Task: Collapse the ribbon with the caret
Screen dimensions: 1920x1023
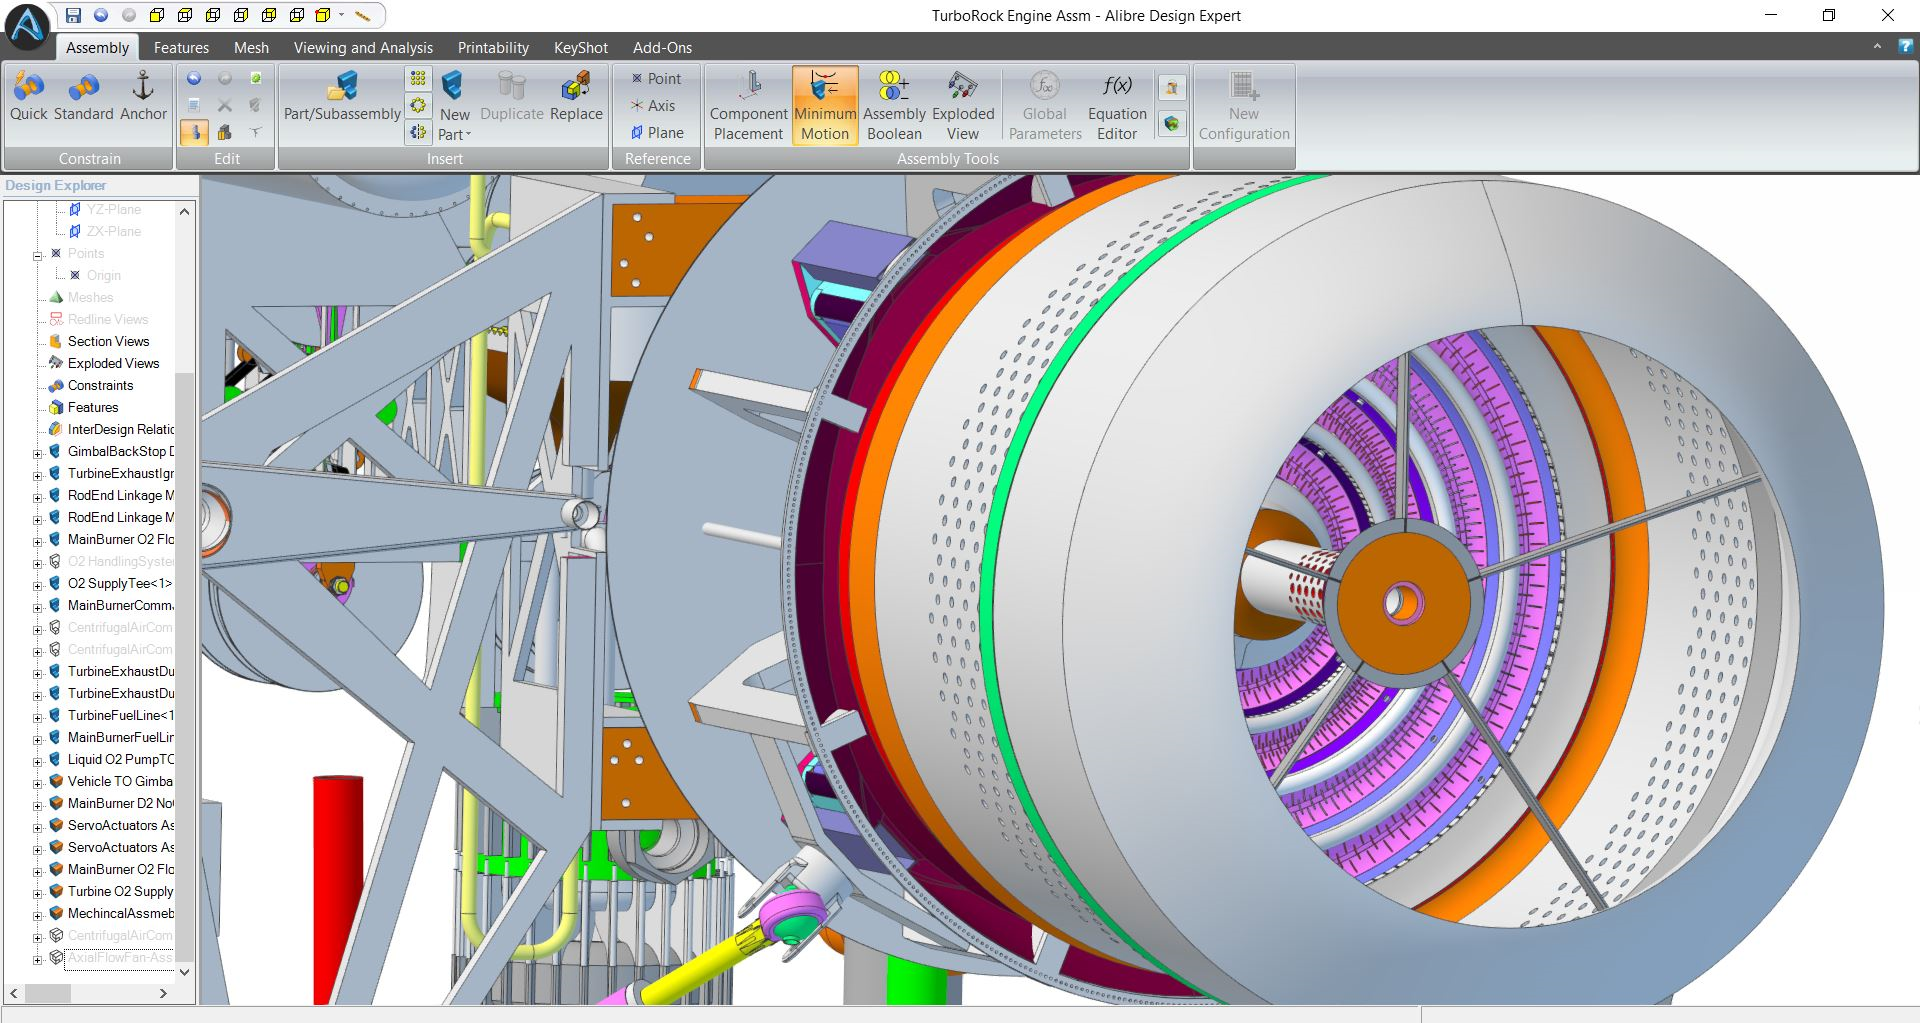Action: (1877, 47)
